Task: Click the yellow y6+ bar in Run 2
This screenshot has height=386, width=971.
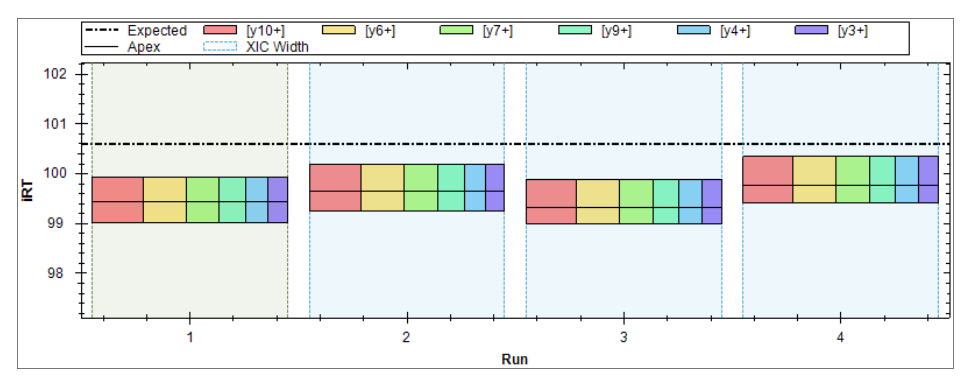Action: click(x=383, y=187)
